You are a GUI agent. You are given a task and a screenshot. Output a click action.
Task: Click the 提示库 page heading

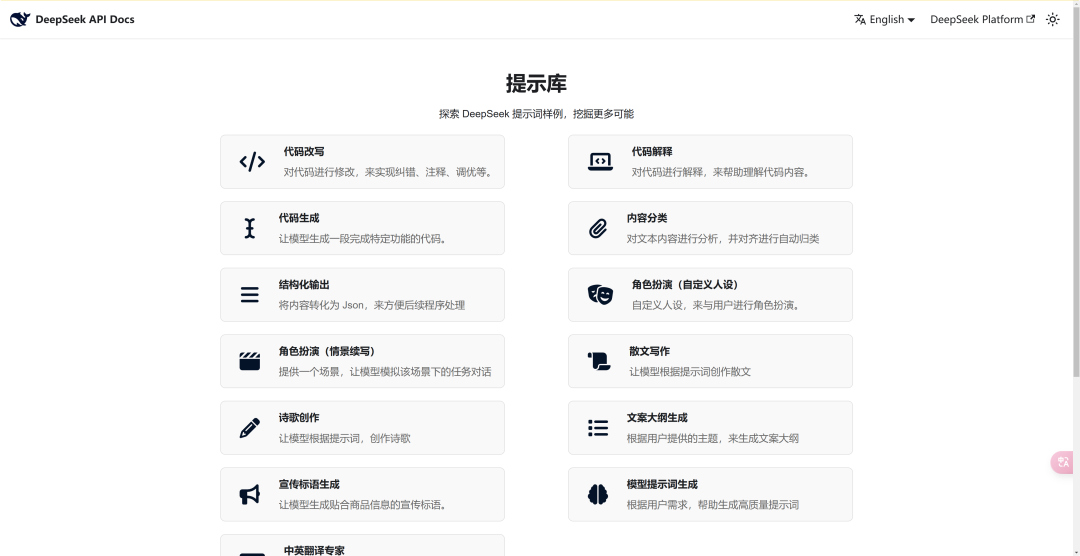pos(537,83)
